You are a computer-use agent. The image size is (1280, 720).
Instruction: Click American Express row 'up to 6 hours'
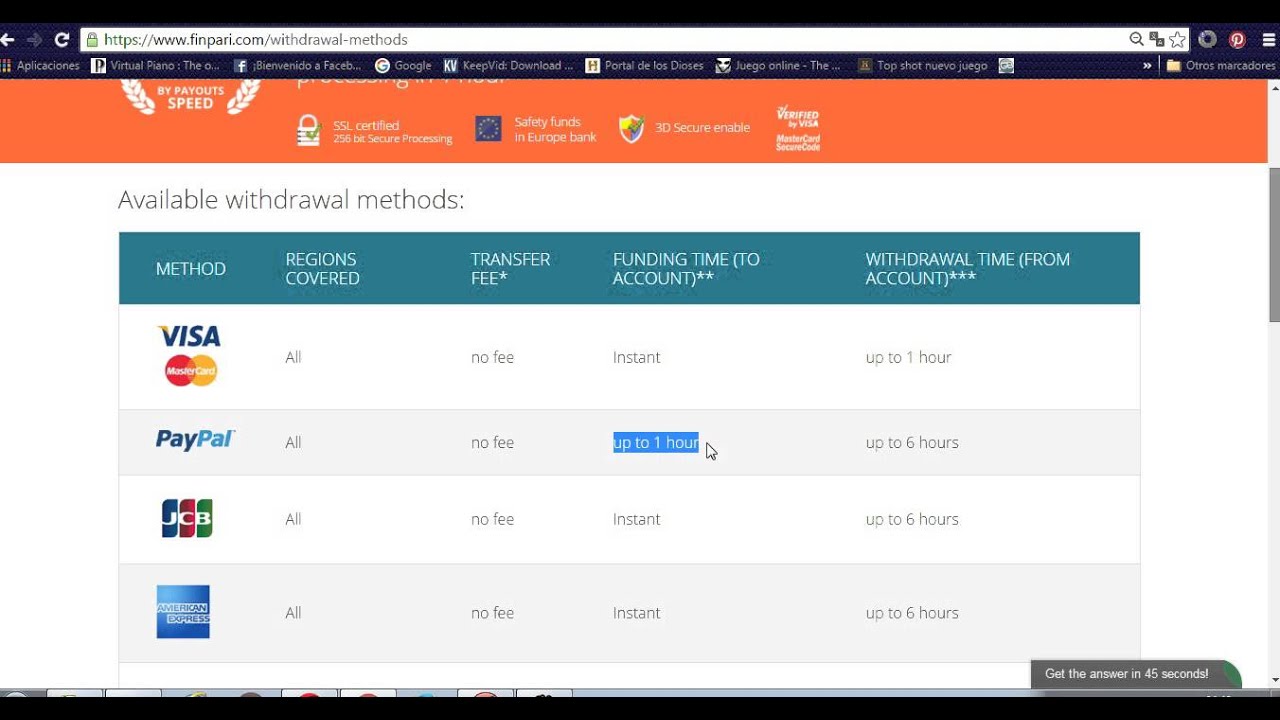[x=912, y=613]
